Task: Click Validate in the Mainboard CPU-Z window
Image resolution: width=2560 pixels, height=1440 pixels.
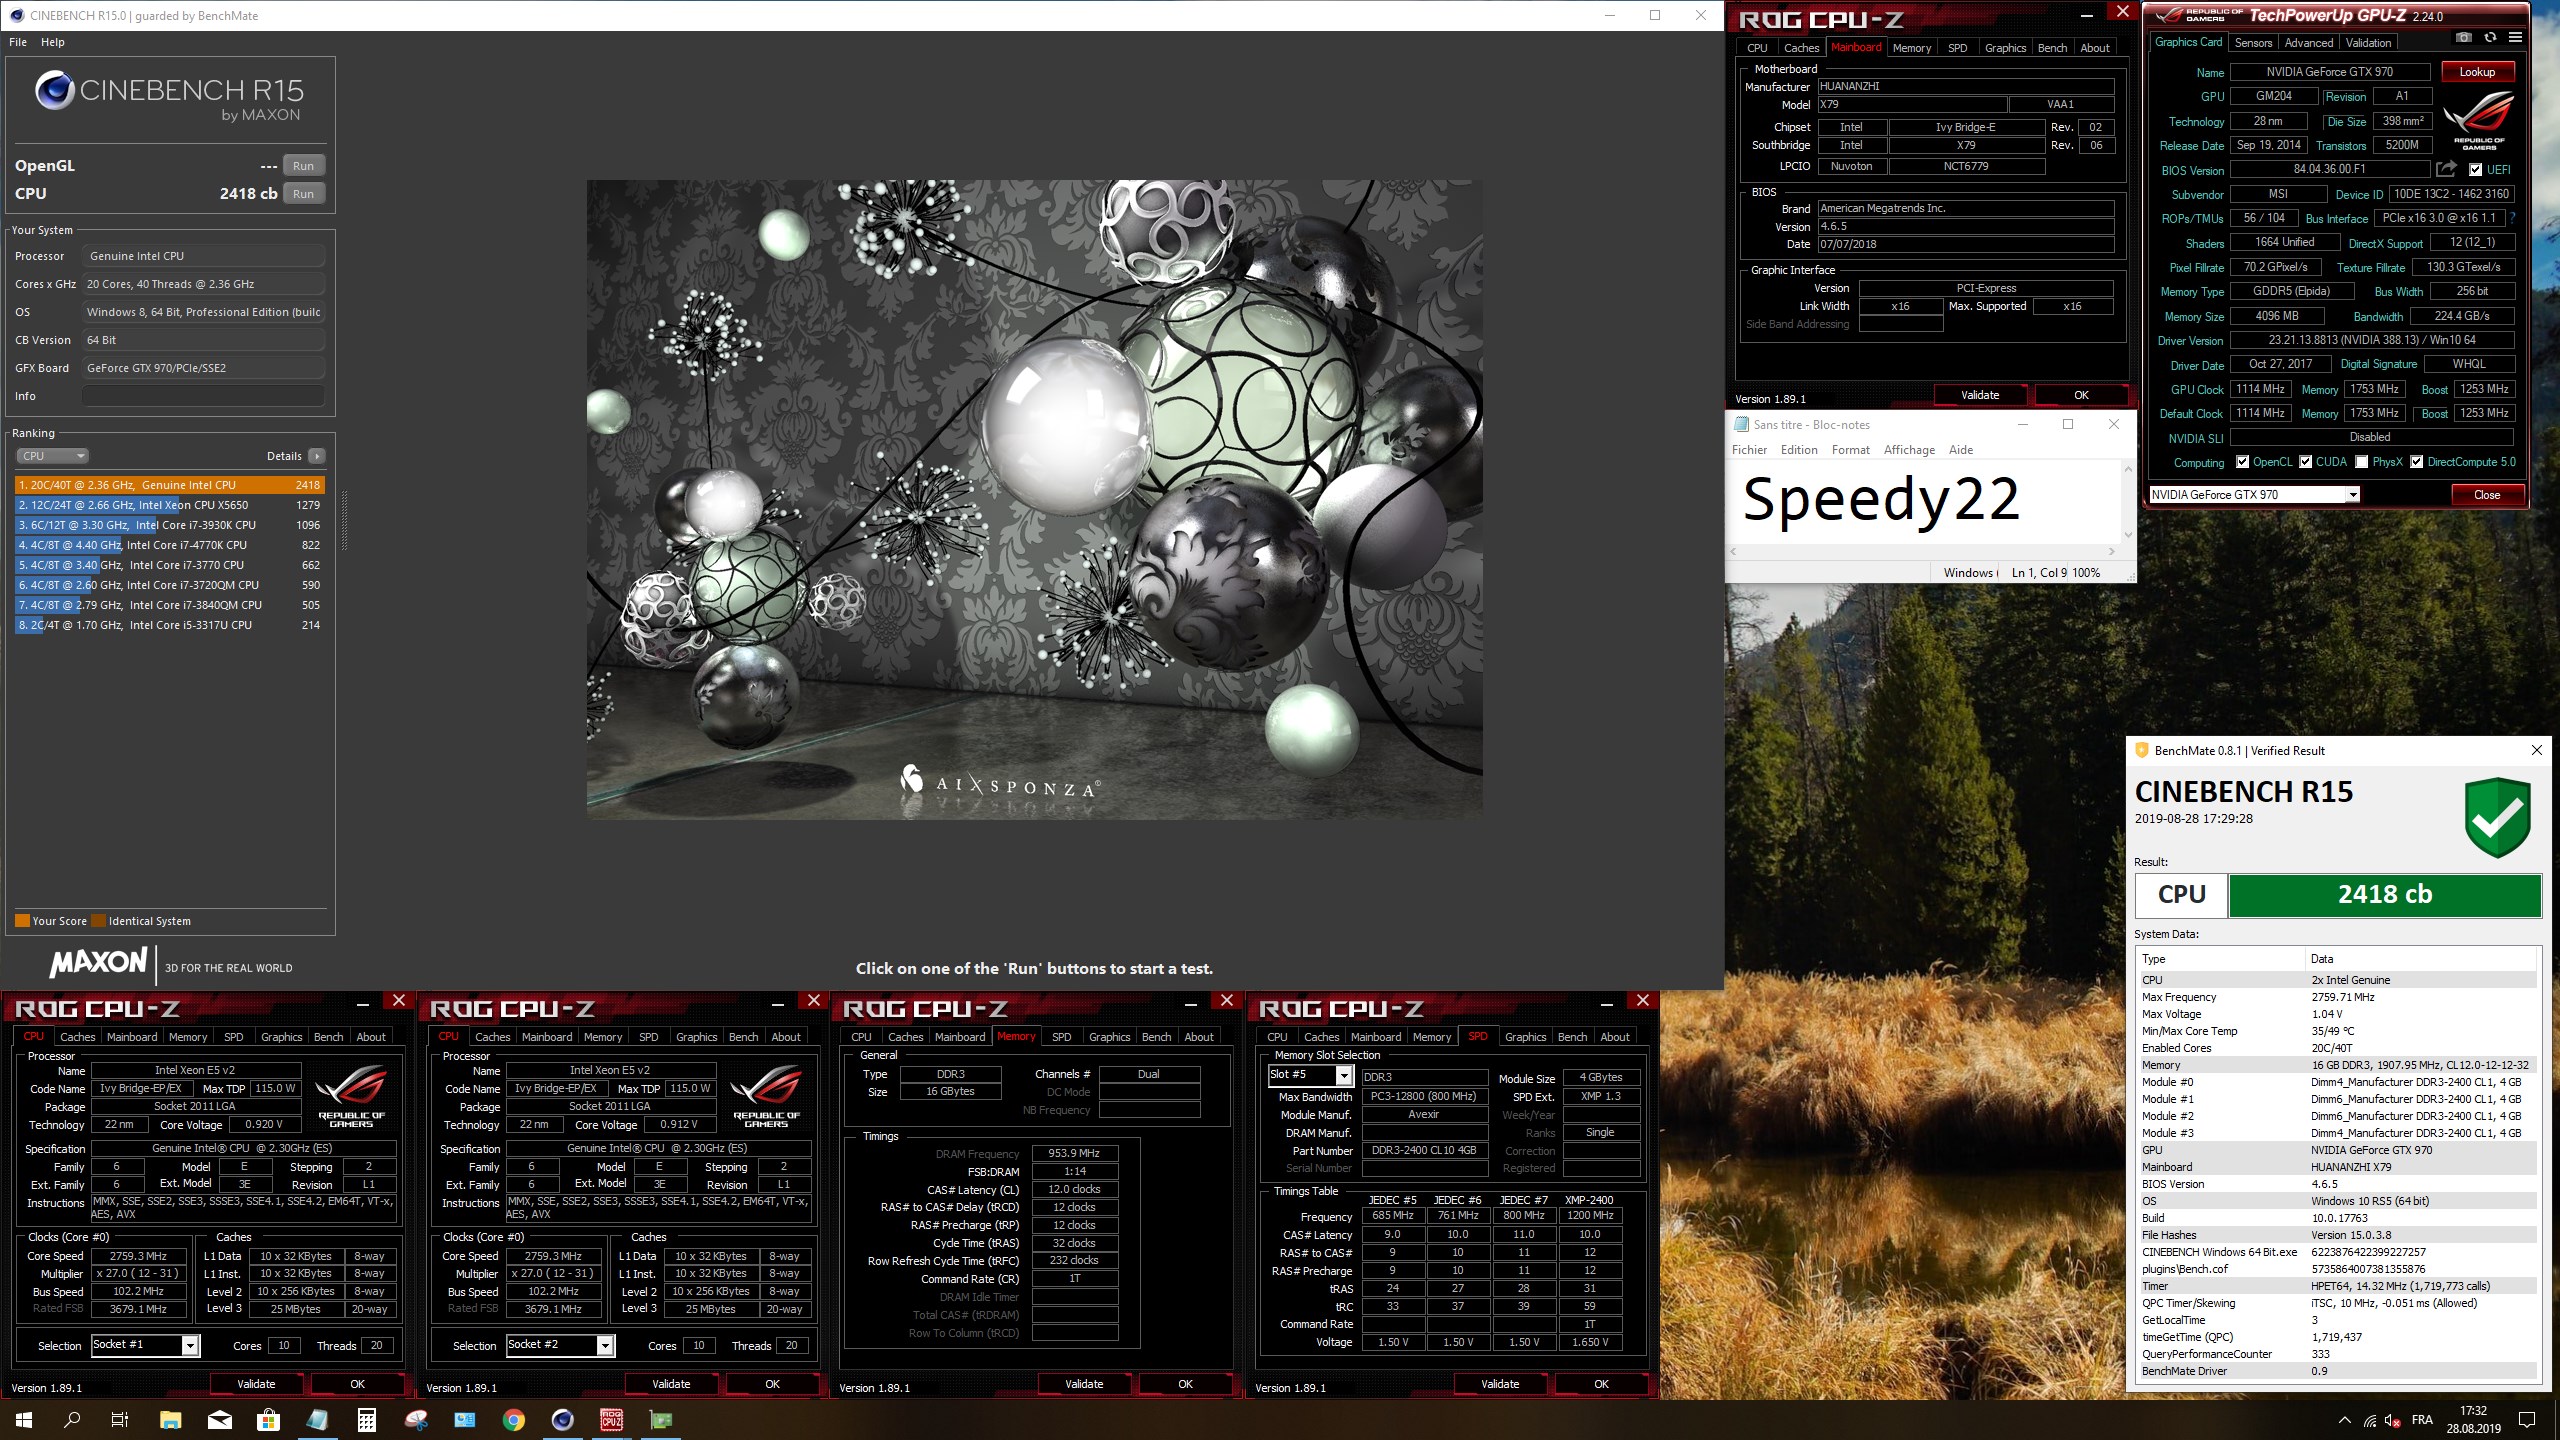Action: pyautogui.click(x=1980, y=395)
